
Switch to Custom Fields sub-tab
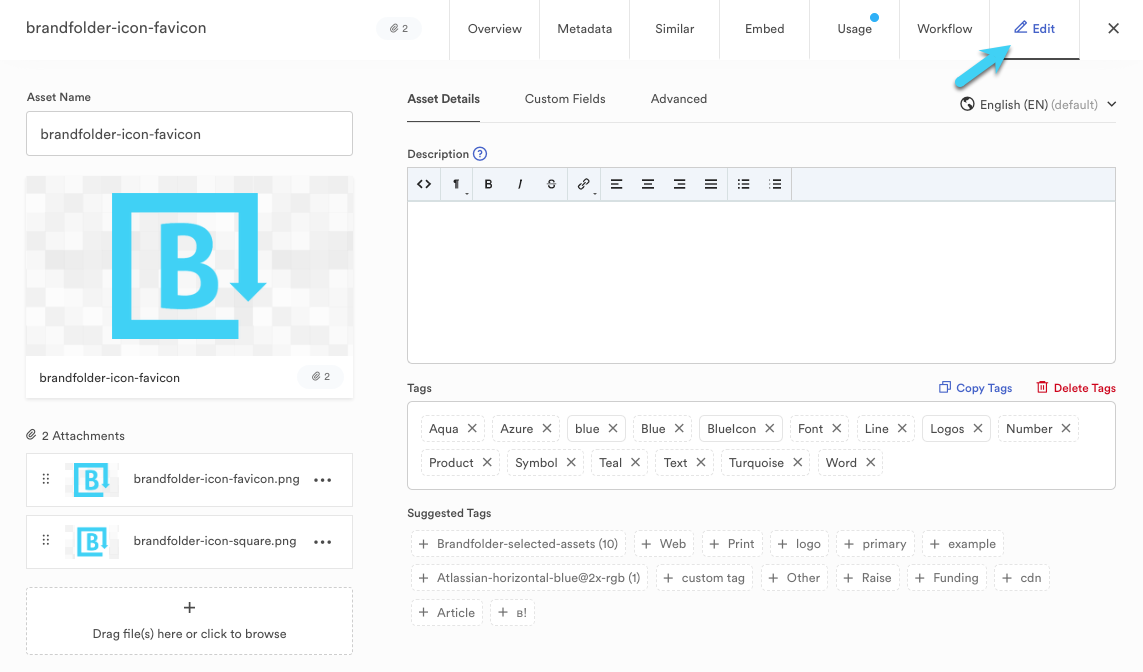[x=565, y=99]
